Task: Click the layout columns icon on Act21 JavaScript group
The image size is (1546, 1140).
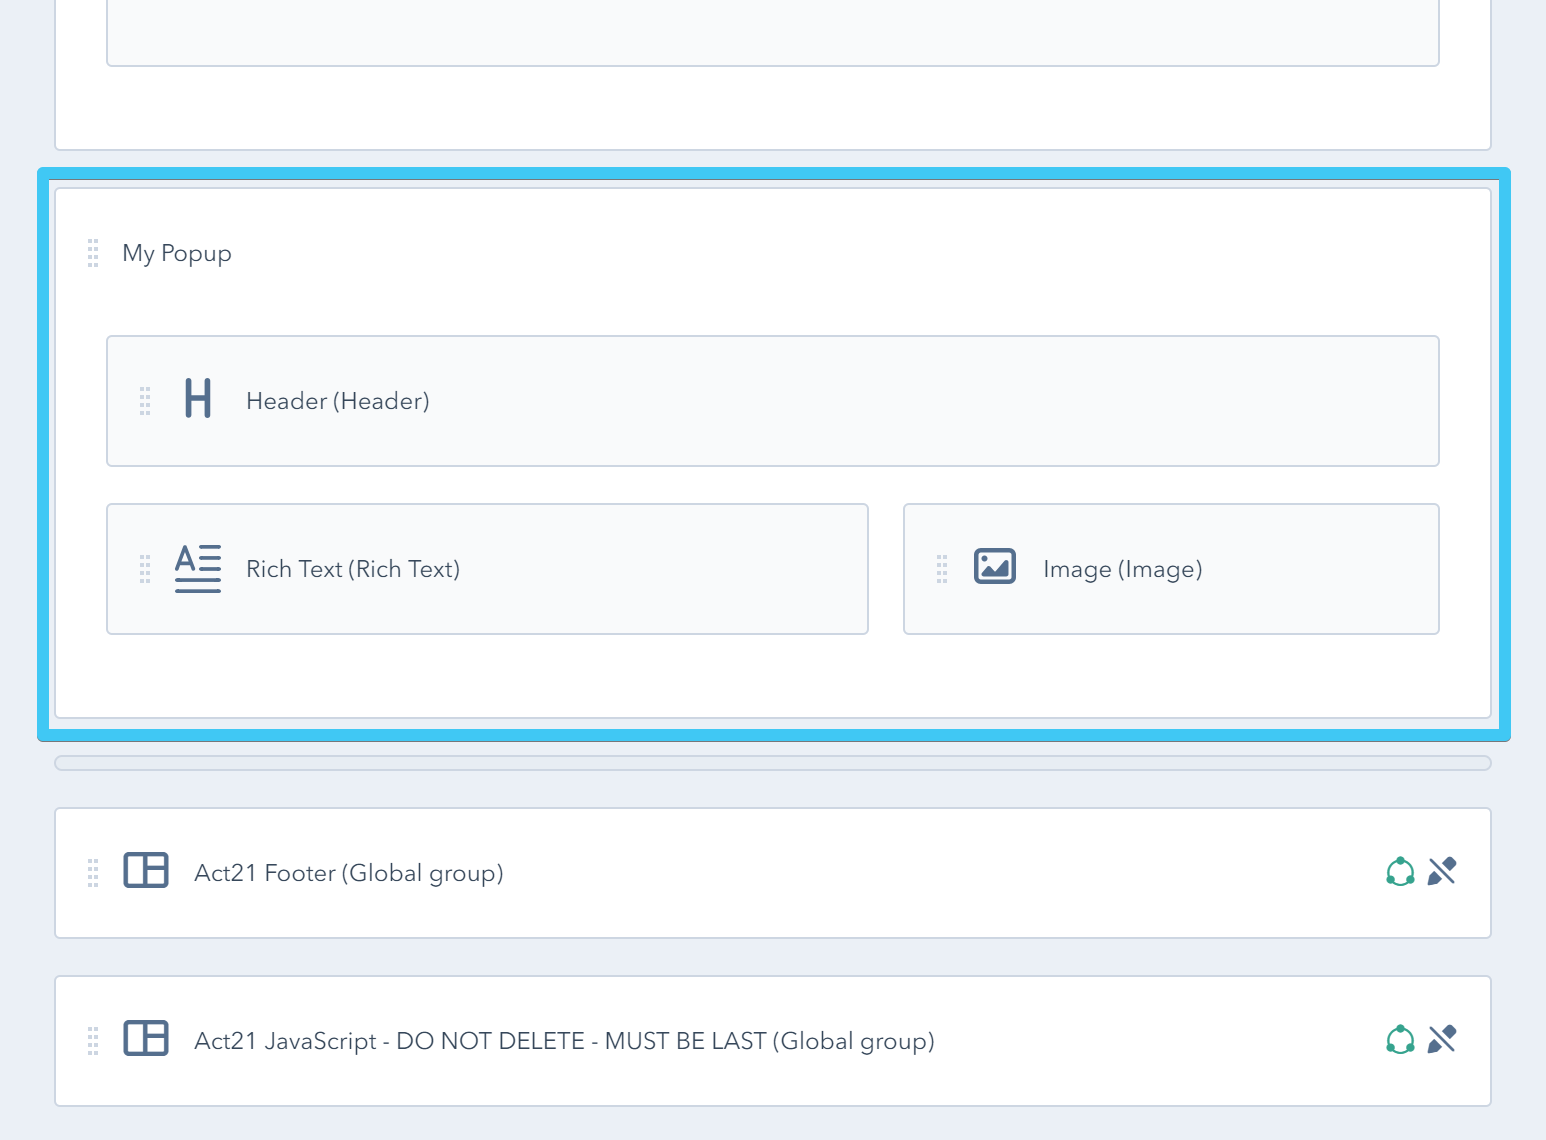Action: coord(146,1040)
